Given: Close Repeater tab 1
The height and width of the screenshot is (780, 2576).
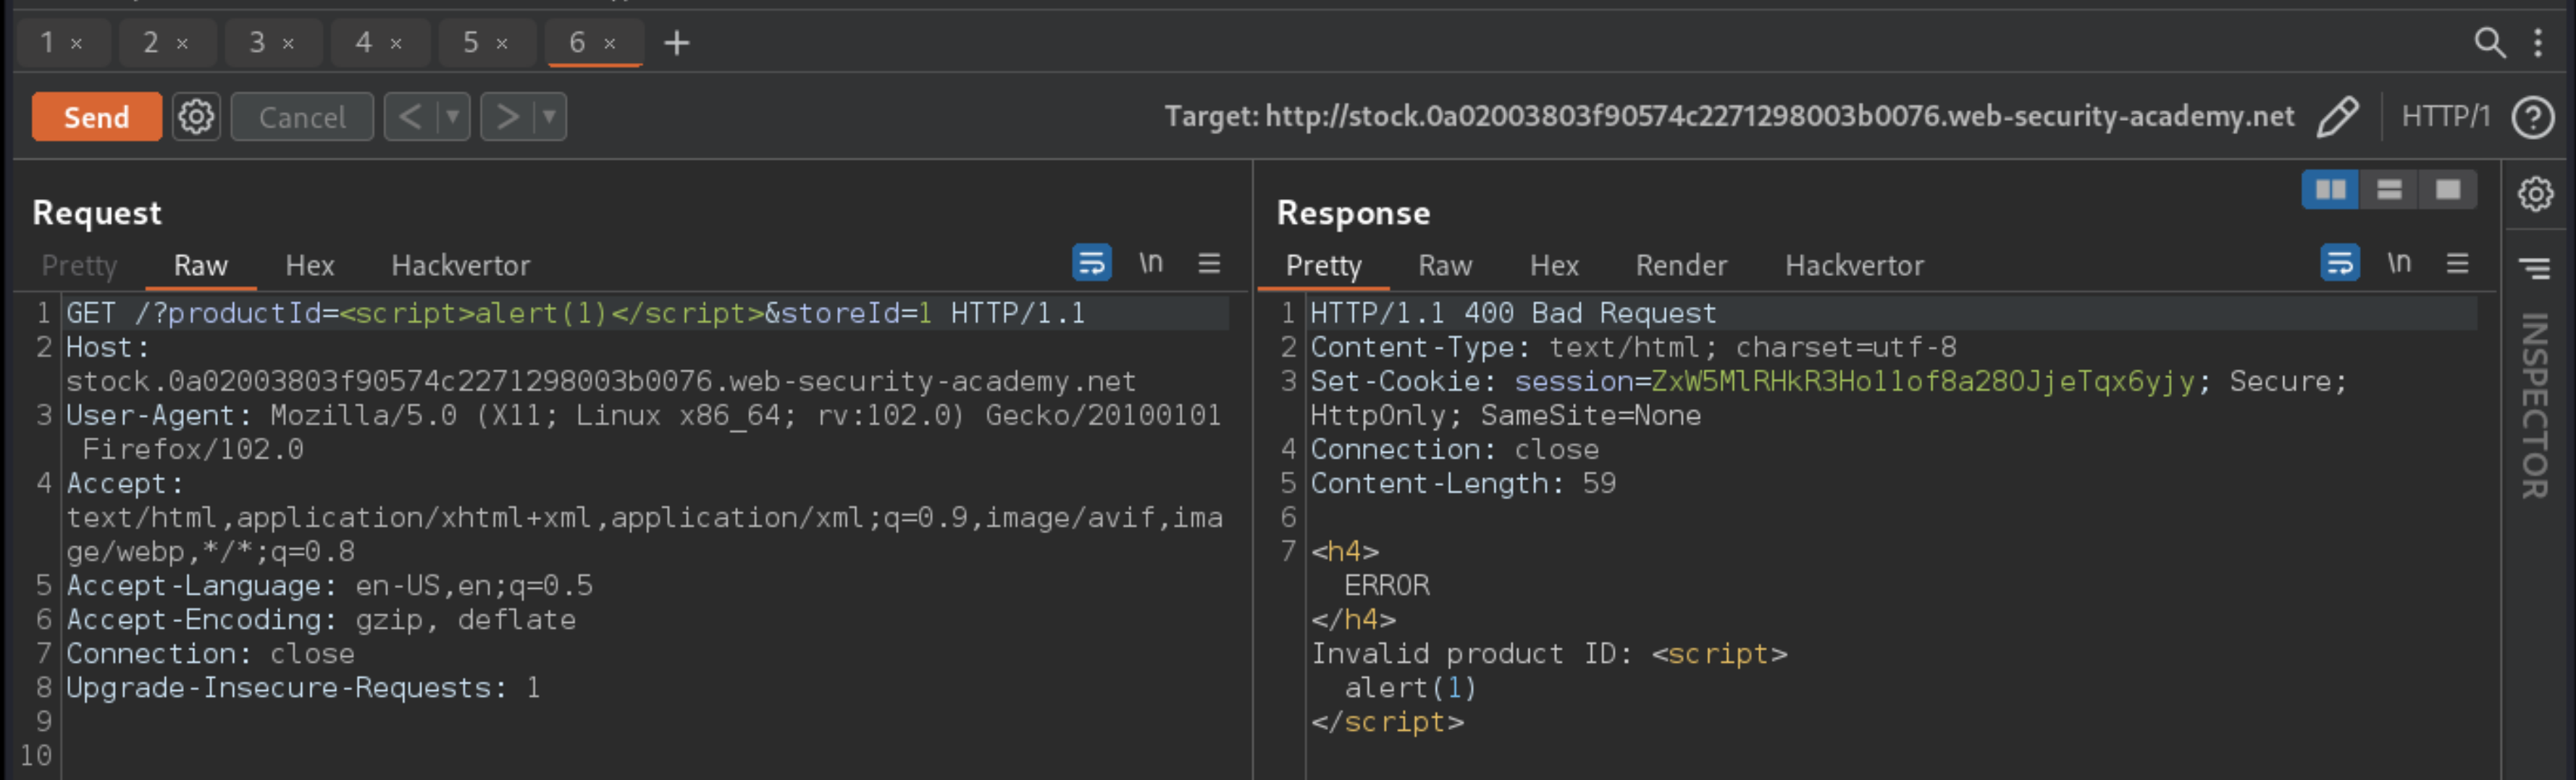Looking at the screenshot, I should 76,44.
